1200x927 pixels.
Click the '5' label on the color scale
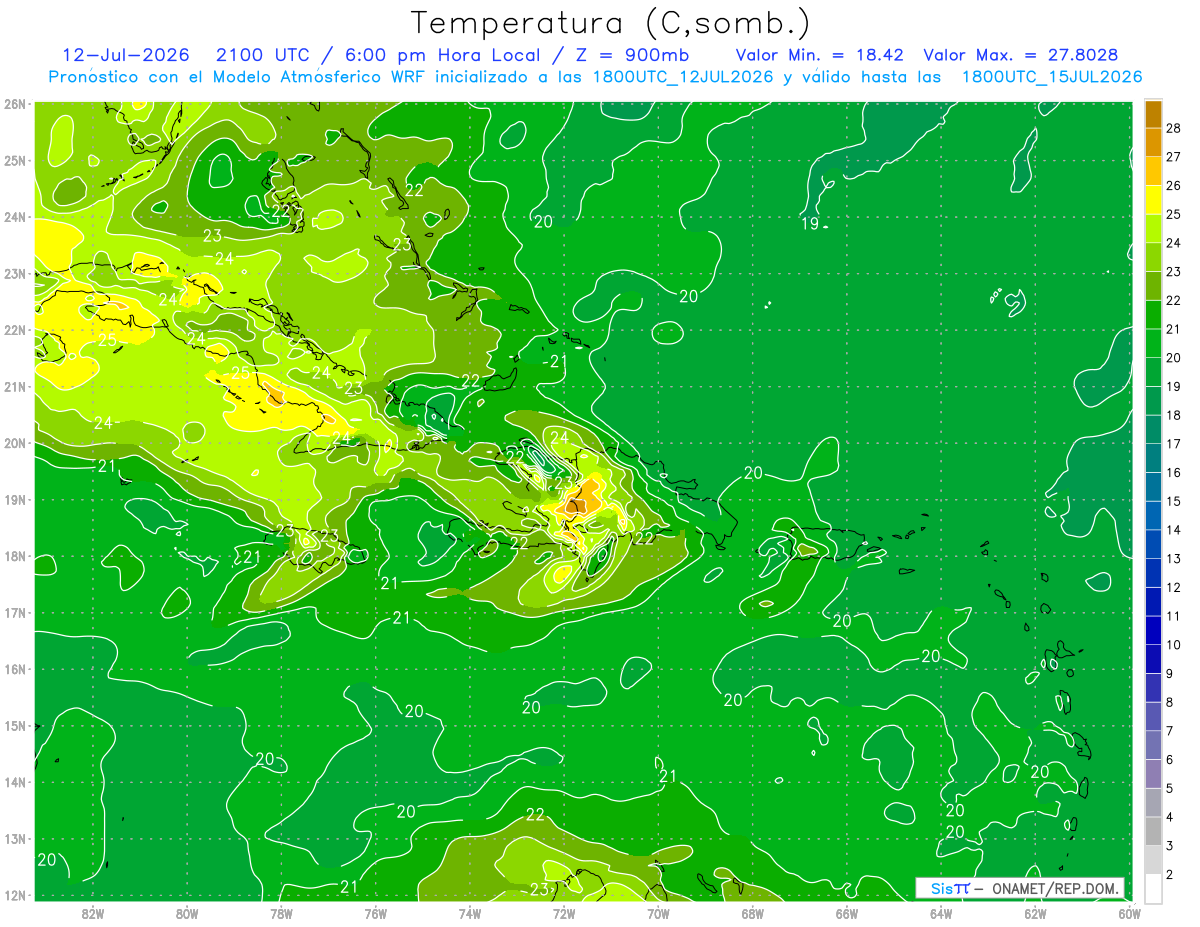point(1170,788)
